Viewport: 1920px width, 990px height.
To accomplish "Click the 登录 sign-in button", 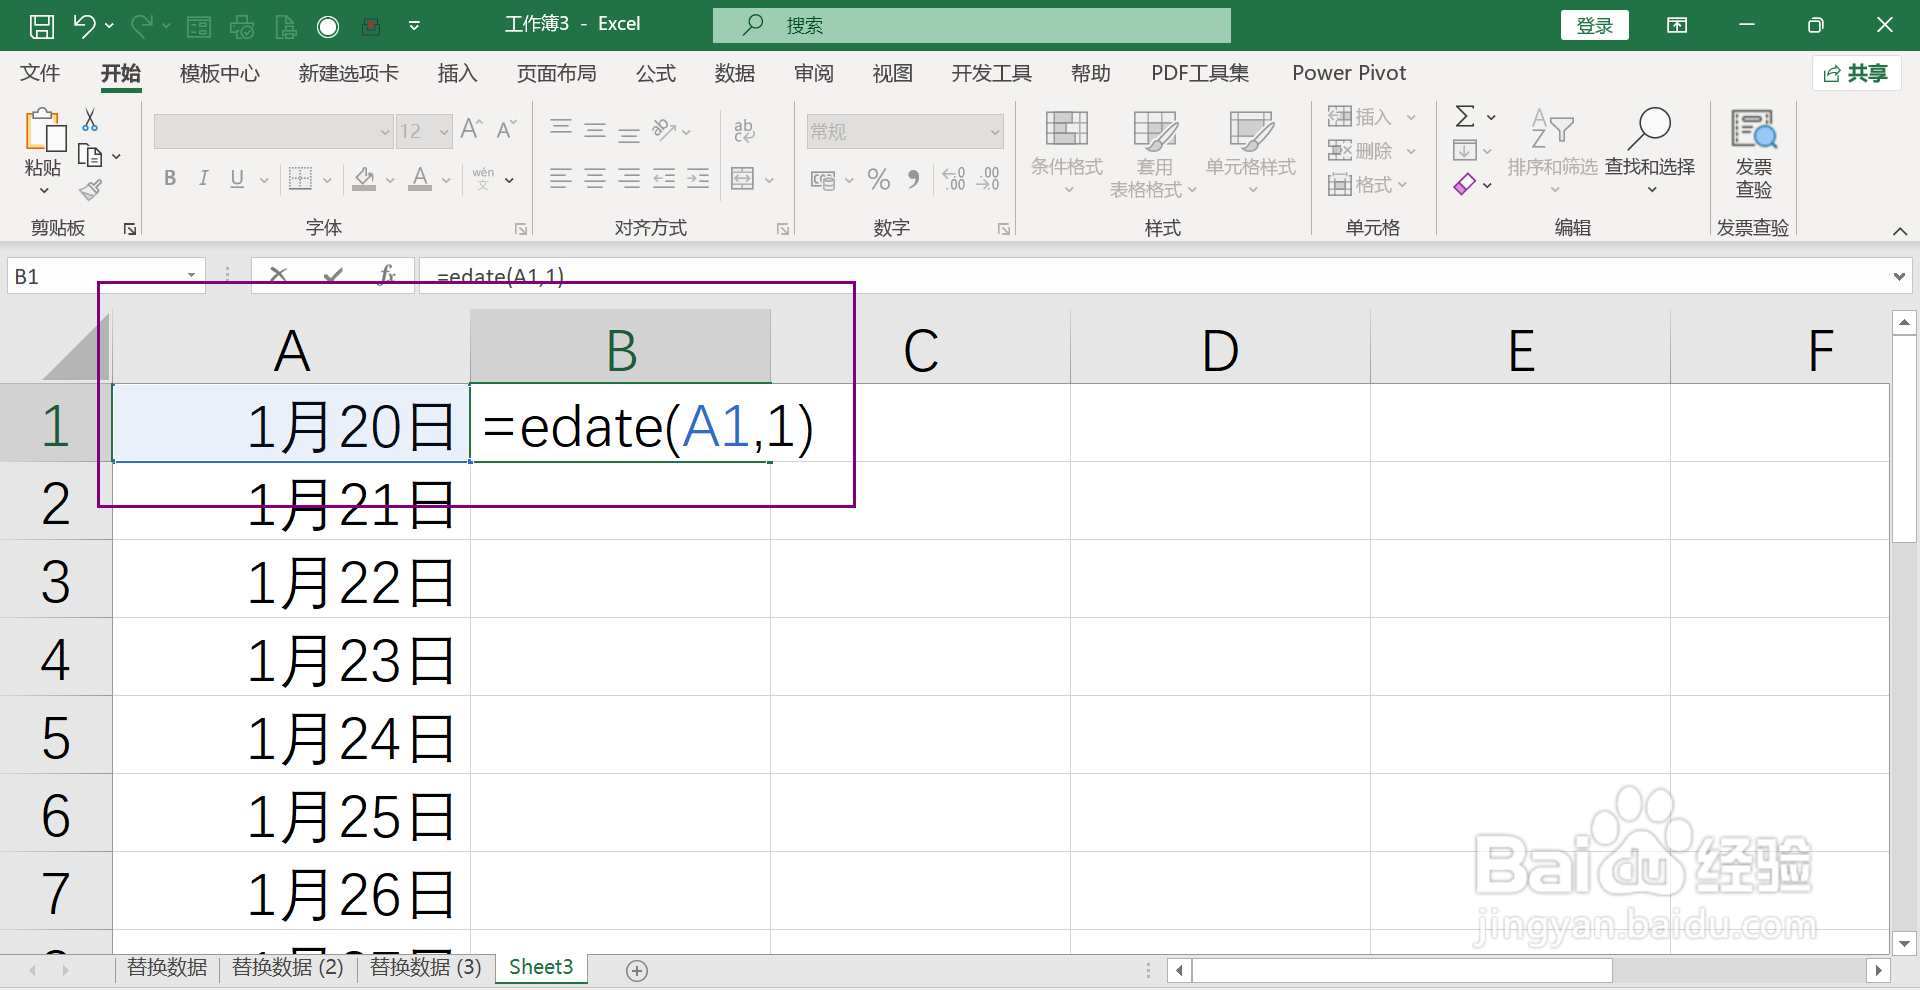I will pyautogui.click(x=1595, y=26).
